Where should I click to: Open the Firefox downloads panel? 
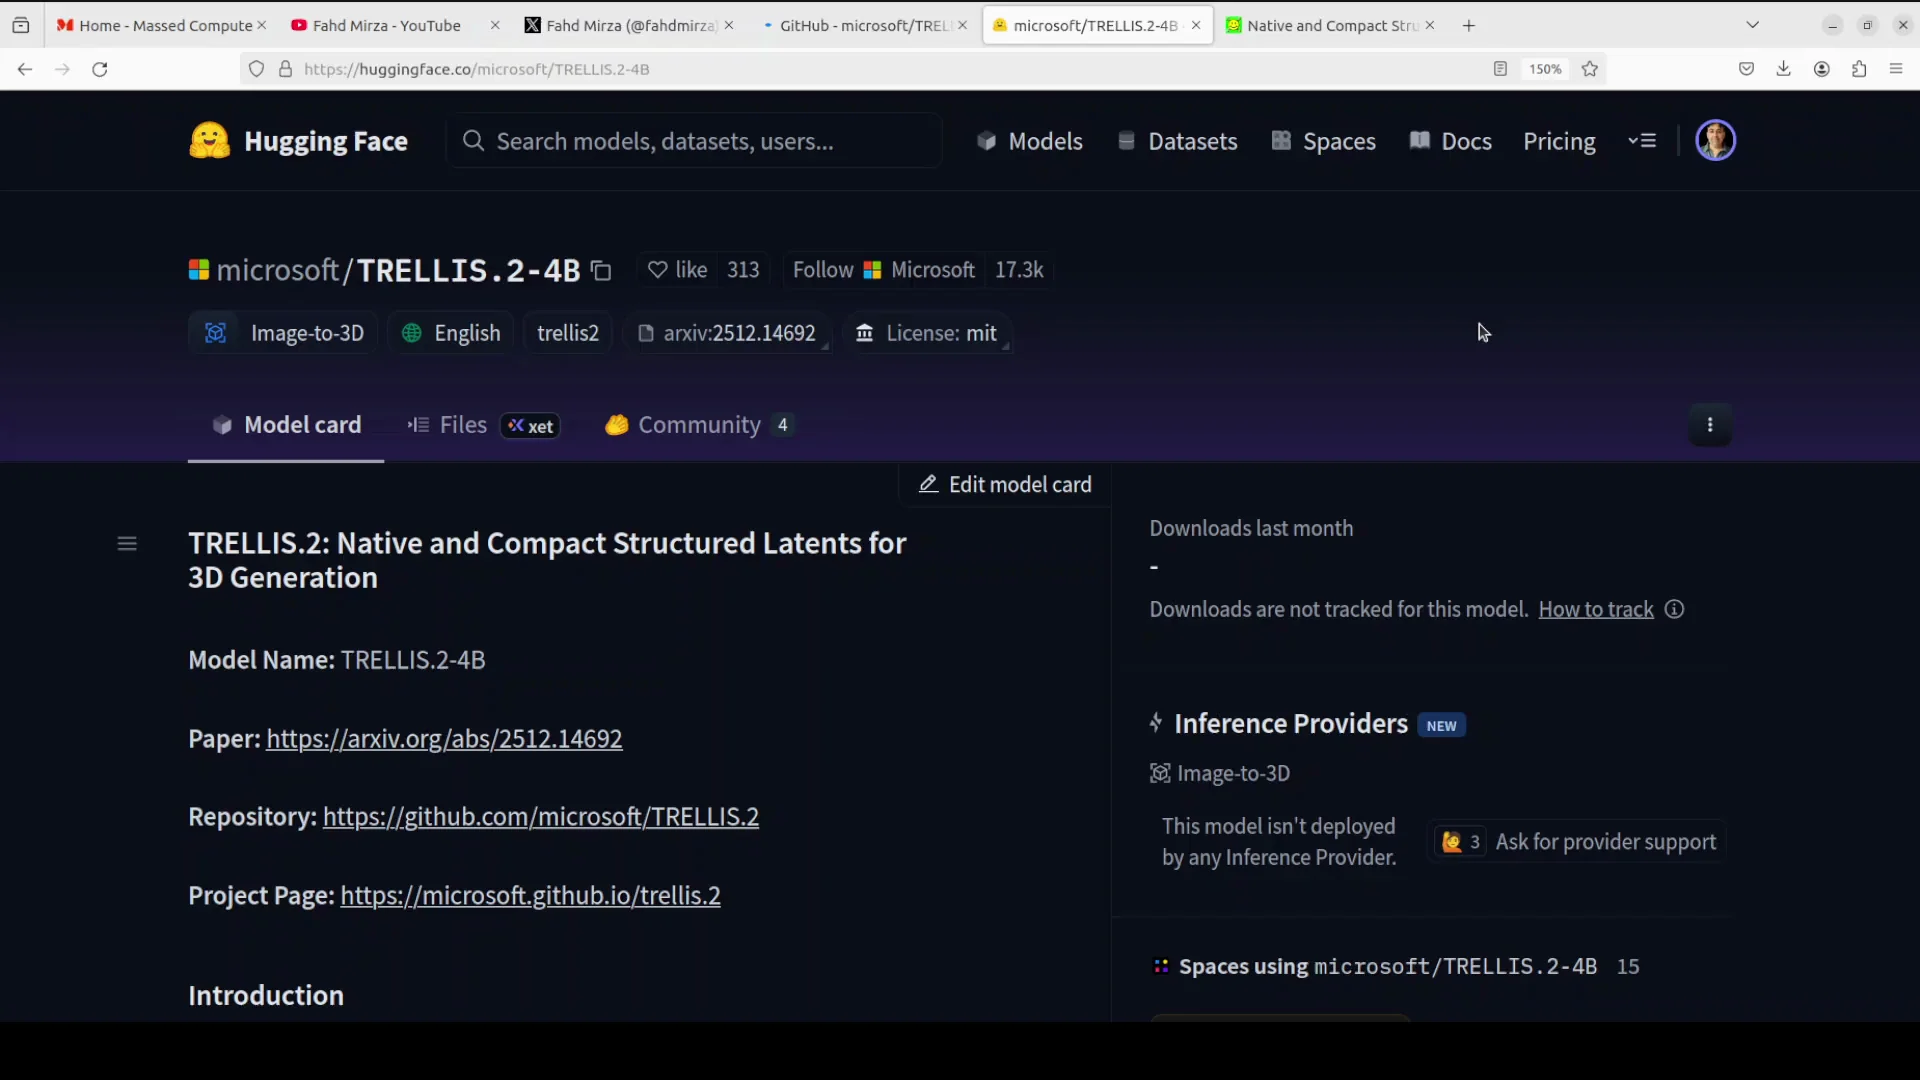pyautogui.click(x=1783, y=69)
